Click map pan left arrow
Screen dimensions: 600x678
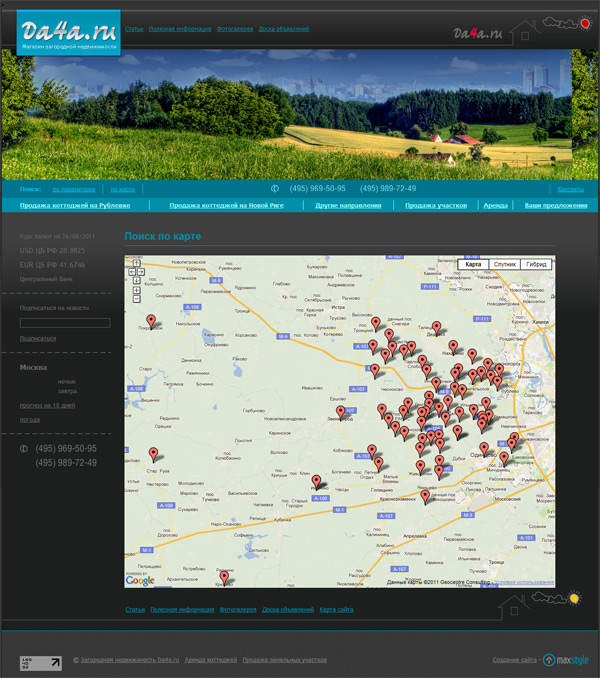coord(131,271)
